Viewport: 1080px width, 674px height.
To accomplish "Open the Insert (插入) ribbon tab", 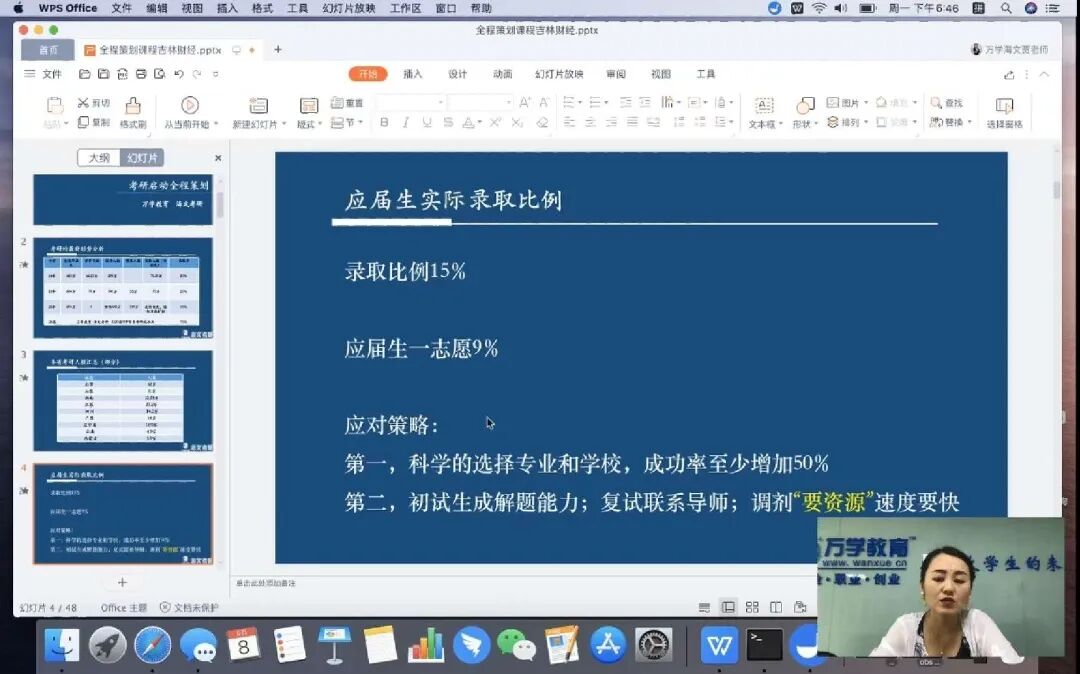I will coord(412,74).
